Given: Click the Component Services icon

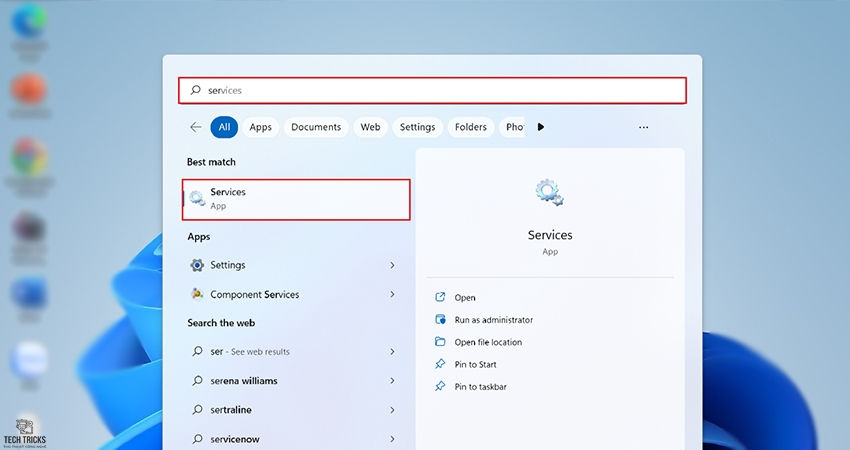Looking at the screenshot, I should (197, 294).
